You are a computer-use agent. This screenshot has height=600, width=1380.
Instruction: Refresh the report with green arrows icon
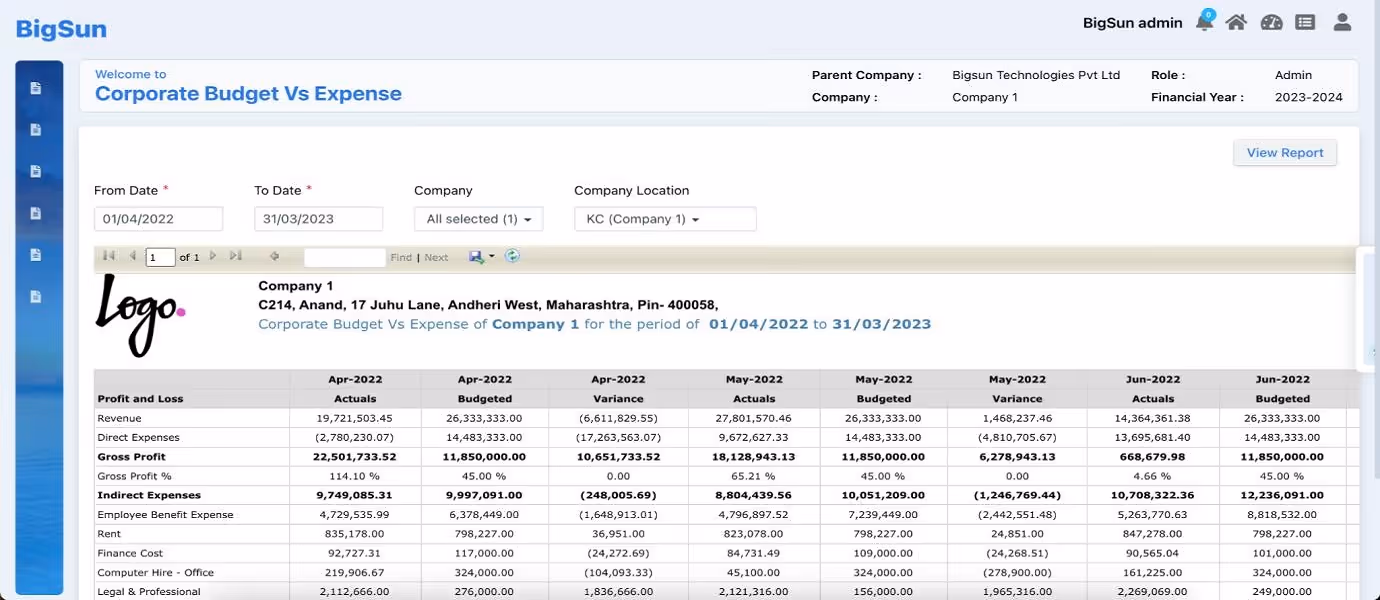(x=512, y=256)
